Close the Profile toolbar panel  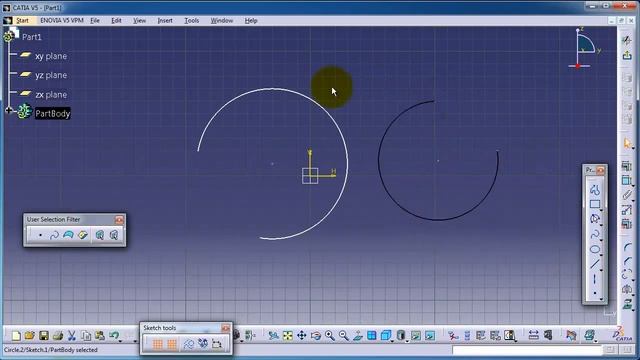pyautogui.click(x=600, y=170)
